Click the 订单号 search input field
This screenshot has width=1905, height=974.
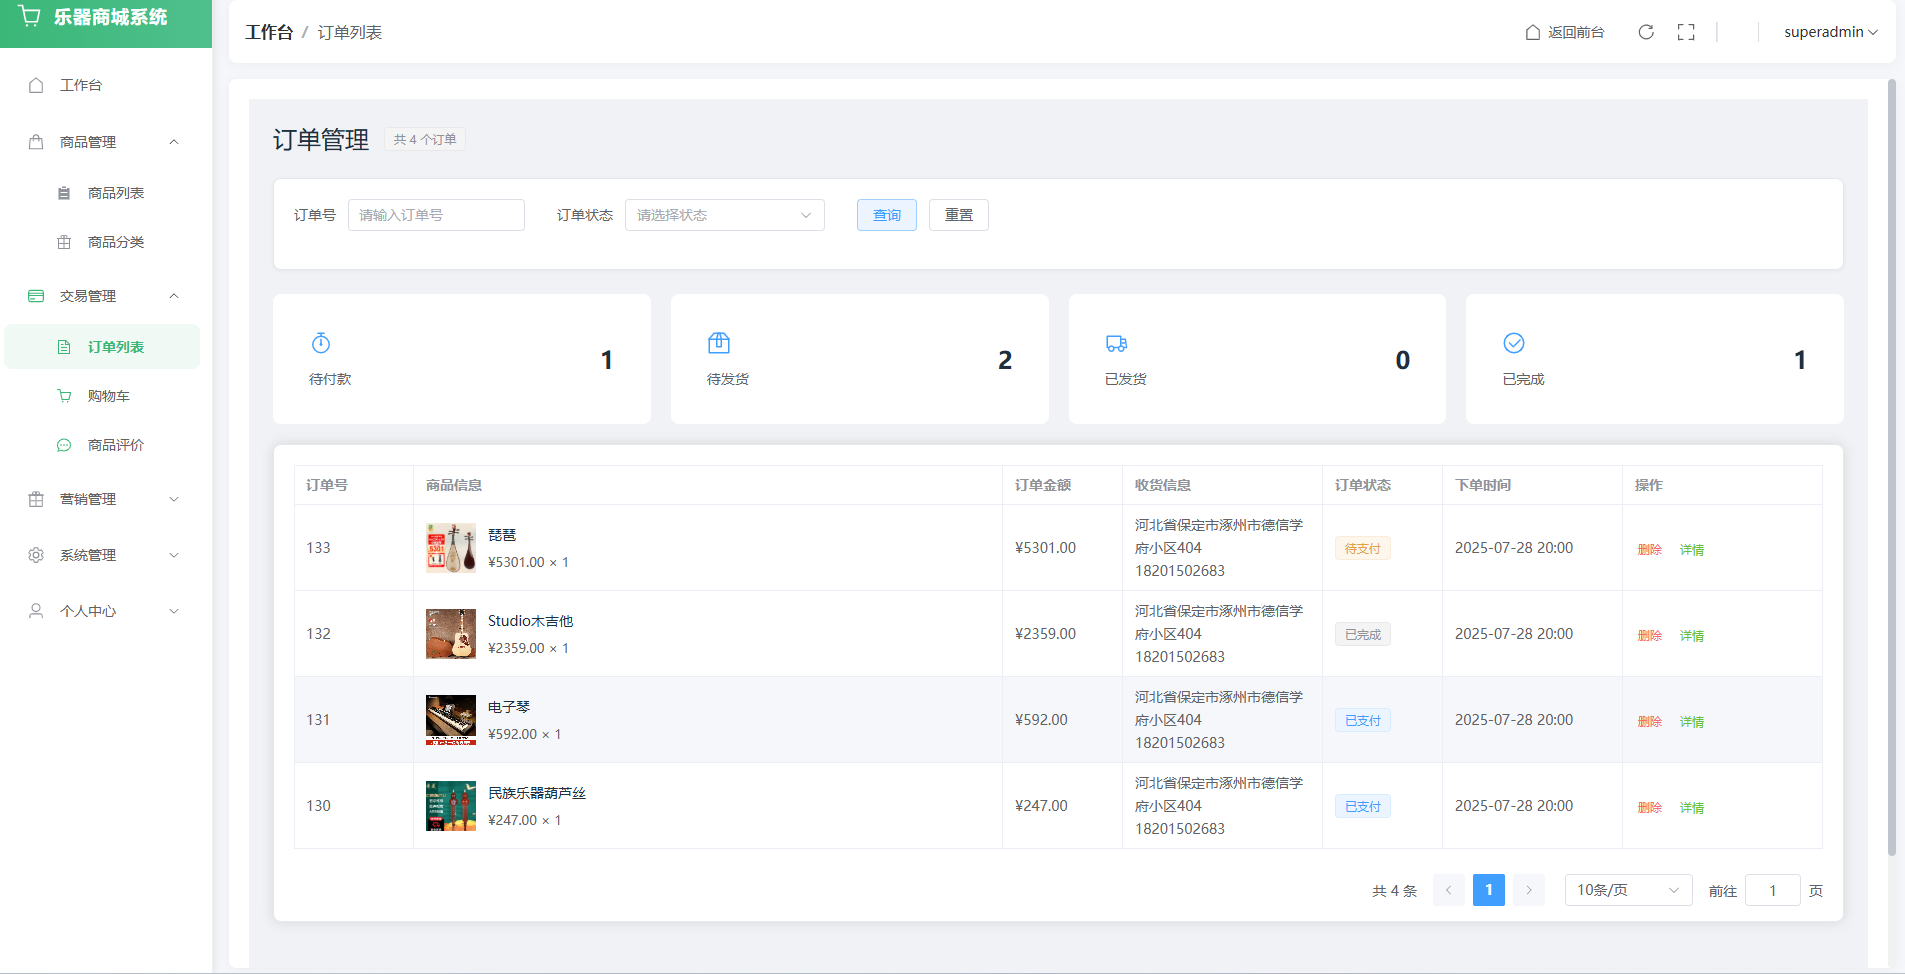pos(436,215)
